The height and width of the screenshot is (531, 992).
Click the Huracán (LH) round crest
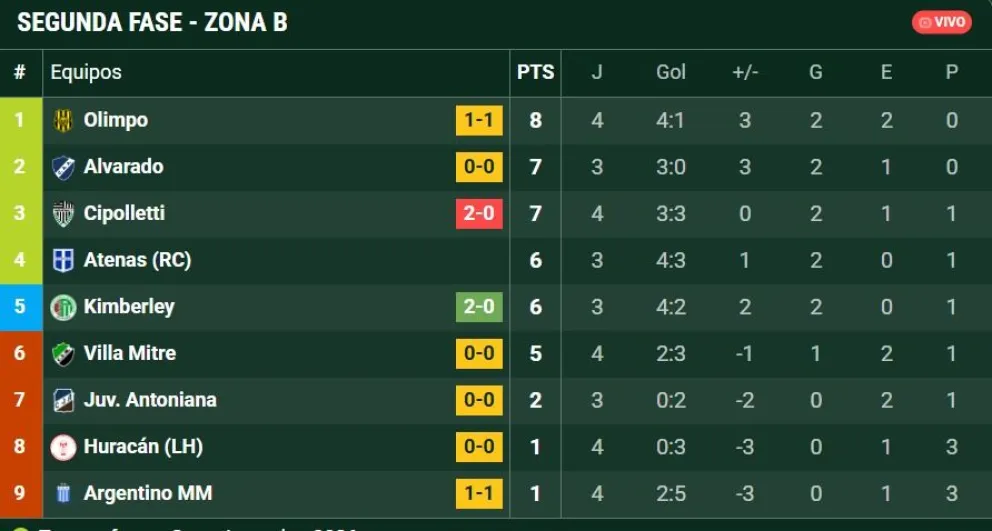pyautogui.click(x=63, y=447)
